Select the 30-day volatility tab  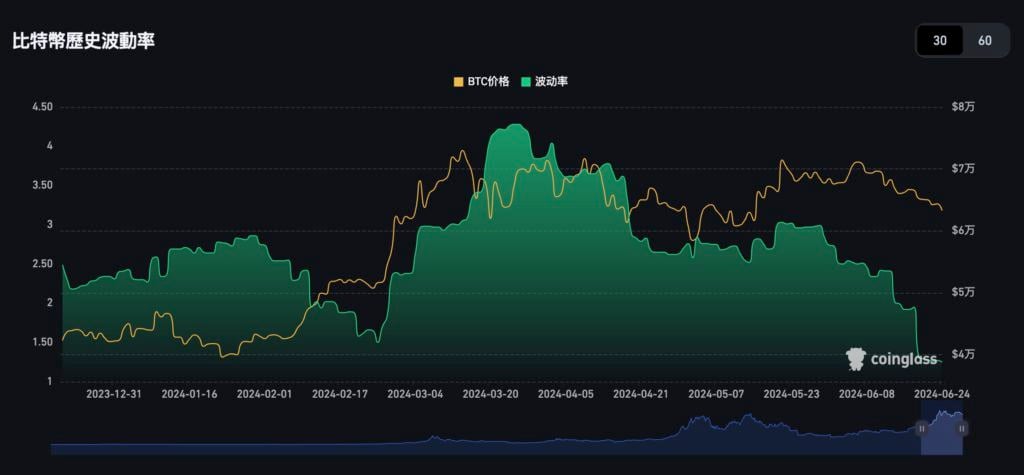coord(940,41)
